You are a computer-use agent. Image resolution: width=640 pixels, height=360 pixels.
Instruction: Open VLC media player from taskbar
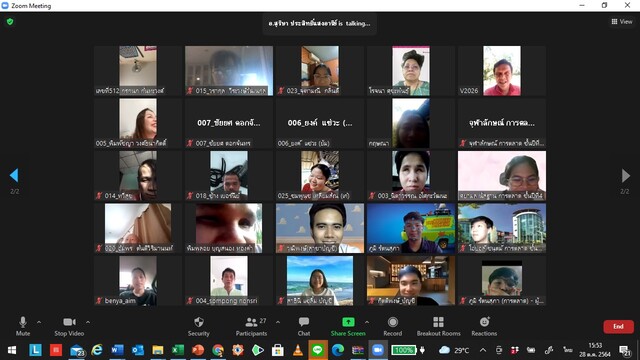tap(298, 350)
